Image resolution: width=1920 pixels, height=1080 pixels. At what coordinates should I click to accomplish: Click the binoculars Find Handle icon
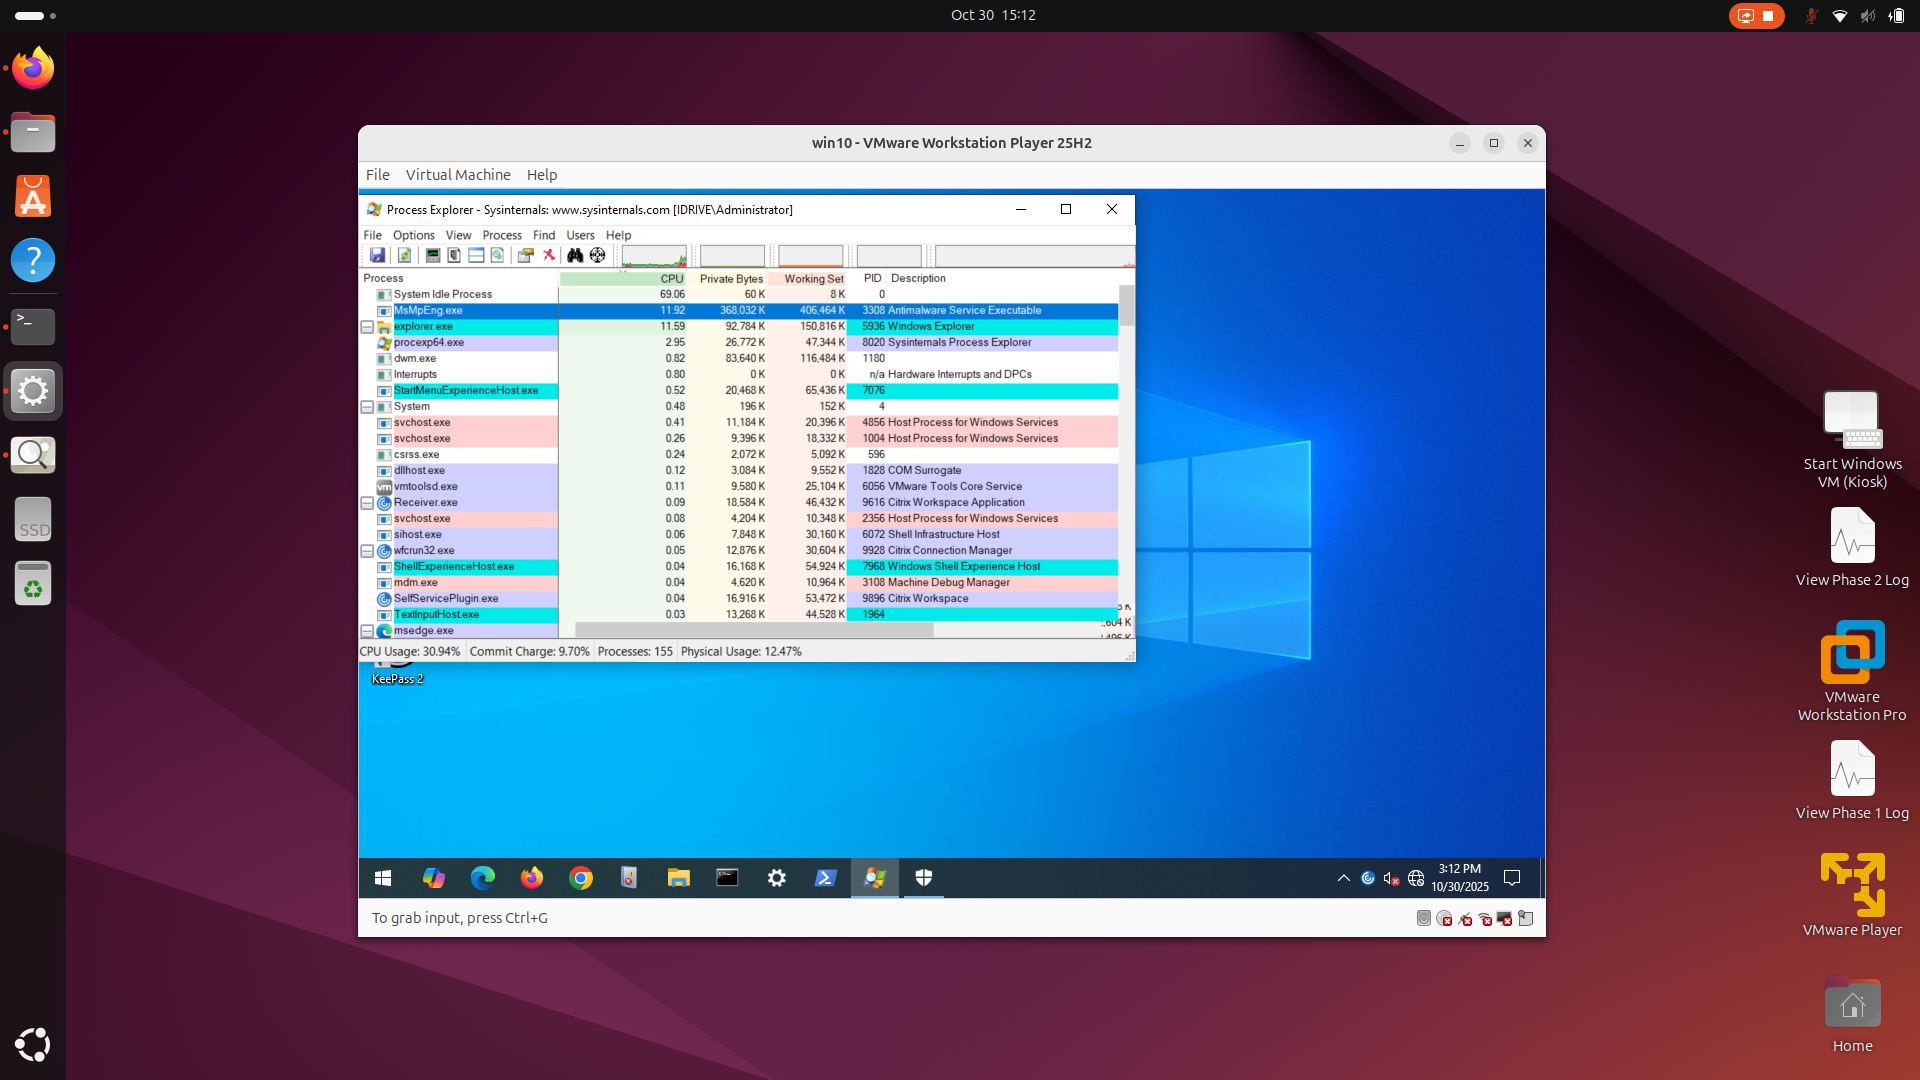pos(575,255)
